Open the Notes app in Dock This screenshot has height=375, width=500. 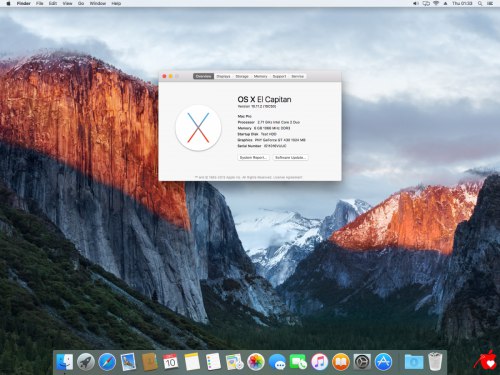tap(192, 362)
